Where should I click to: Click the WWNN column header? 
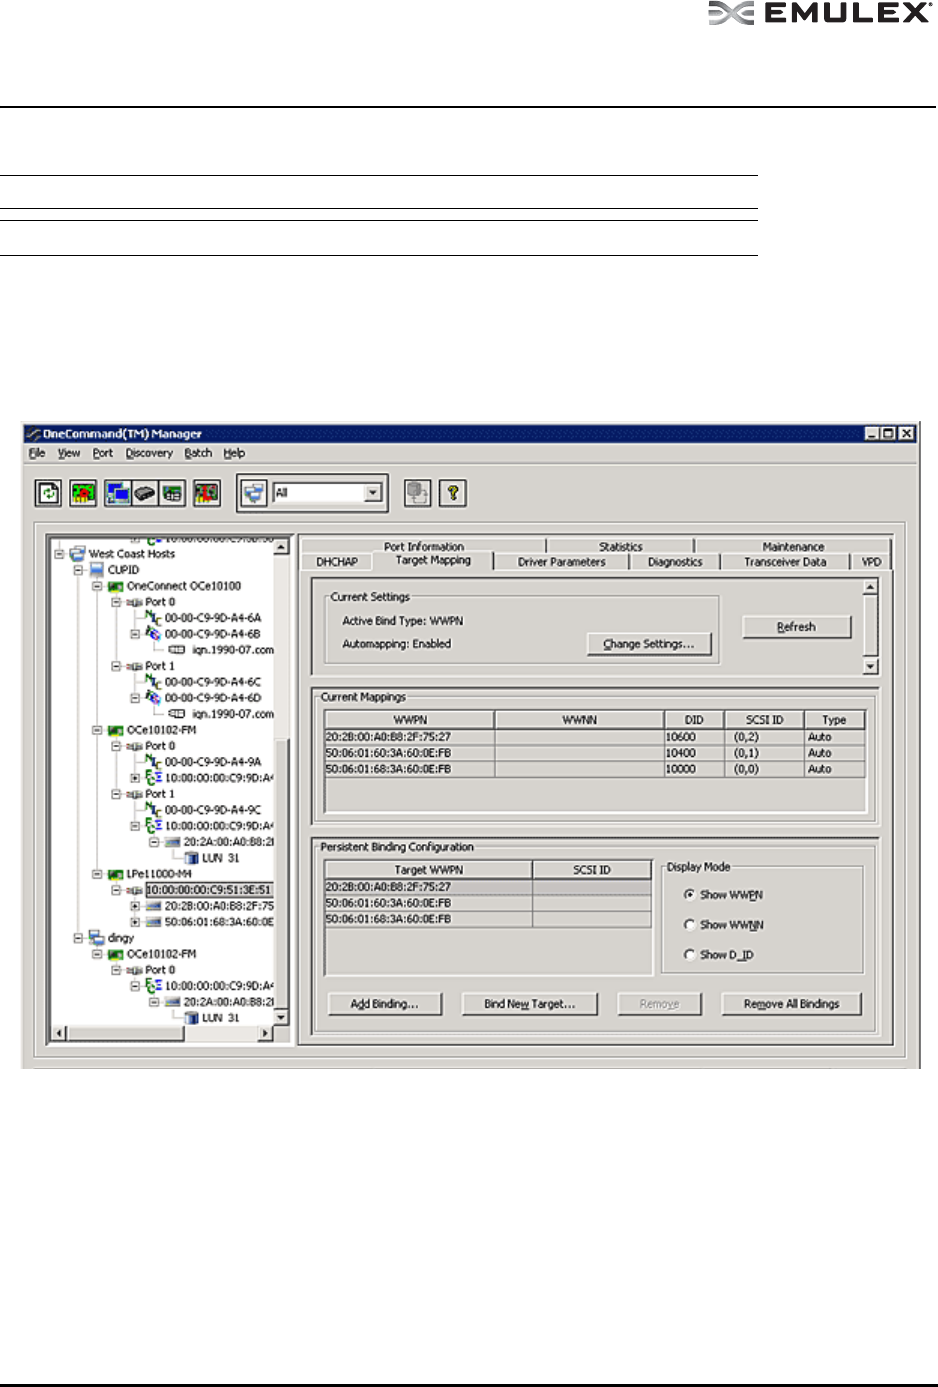pyautogui.click(x=580, y=720)
